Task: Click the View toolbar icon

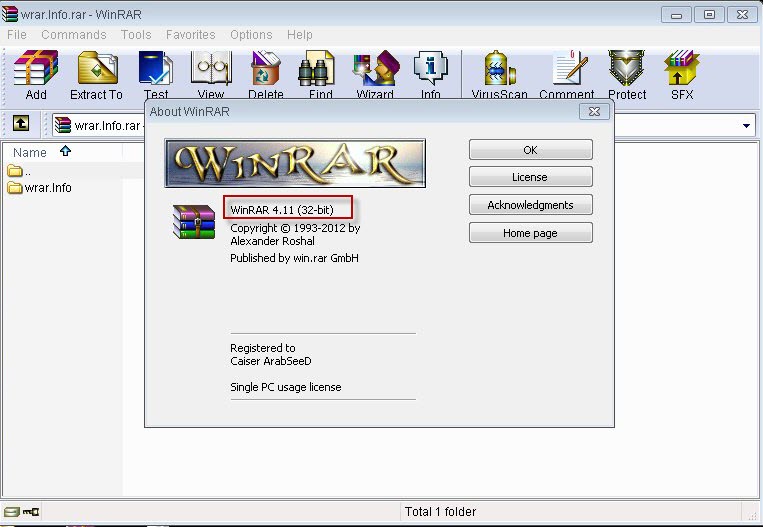Action: (x=211, y=75)
